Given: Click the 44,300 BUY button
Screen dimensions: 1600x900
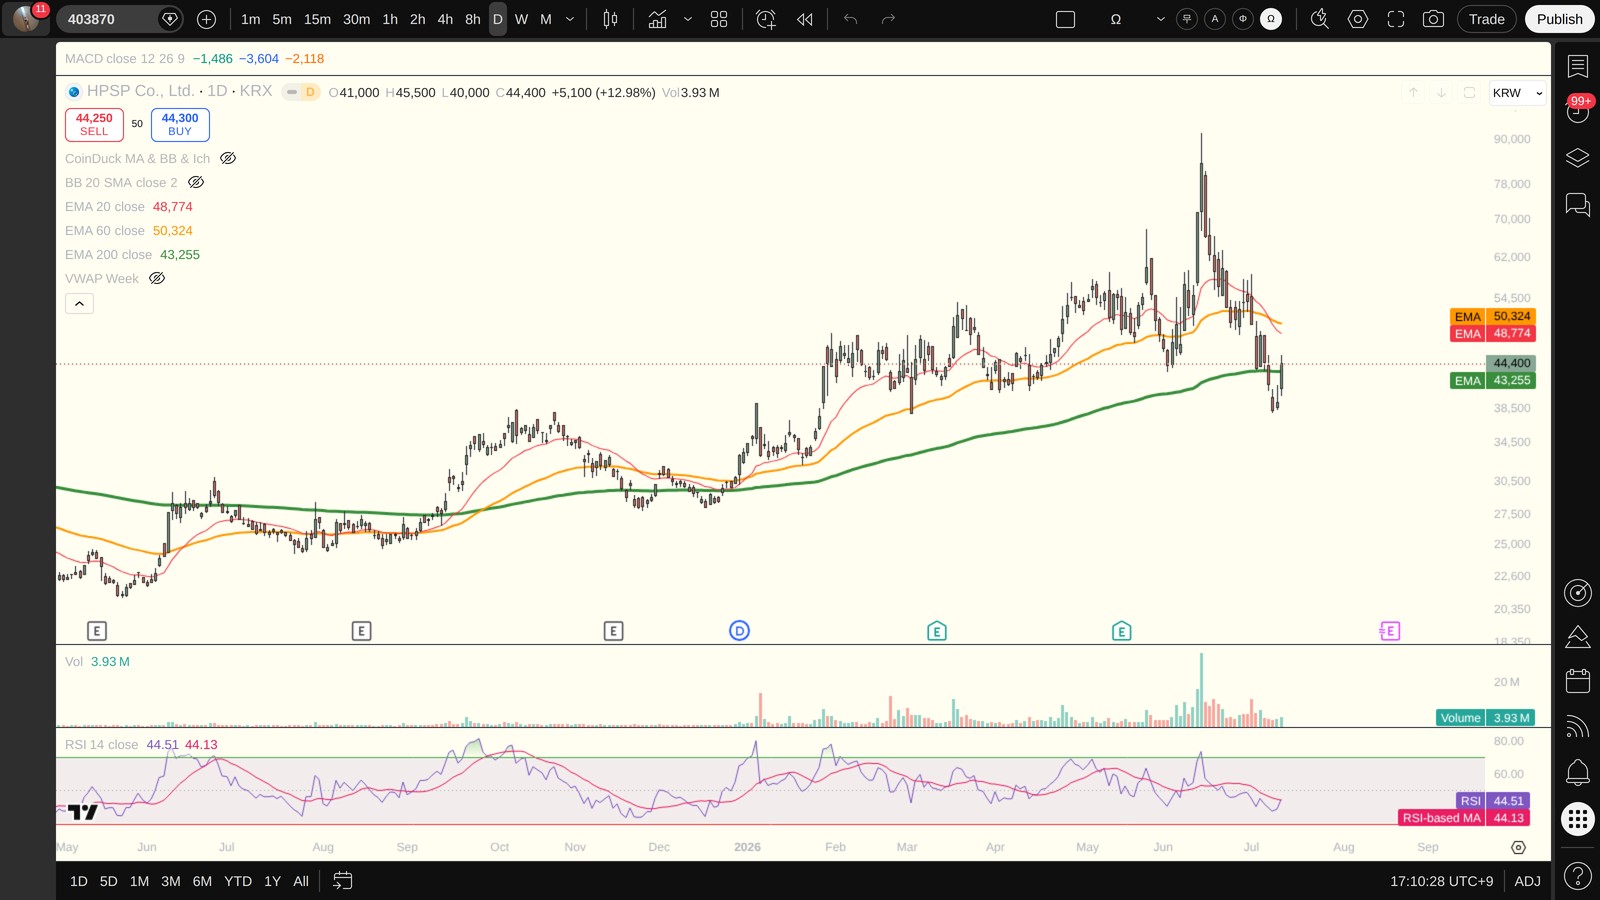Looking at the screenshot, I should pyautogui.click(x=180, y=124).
